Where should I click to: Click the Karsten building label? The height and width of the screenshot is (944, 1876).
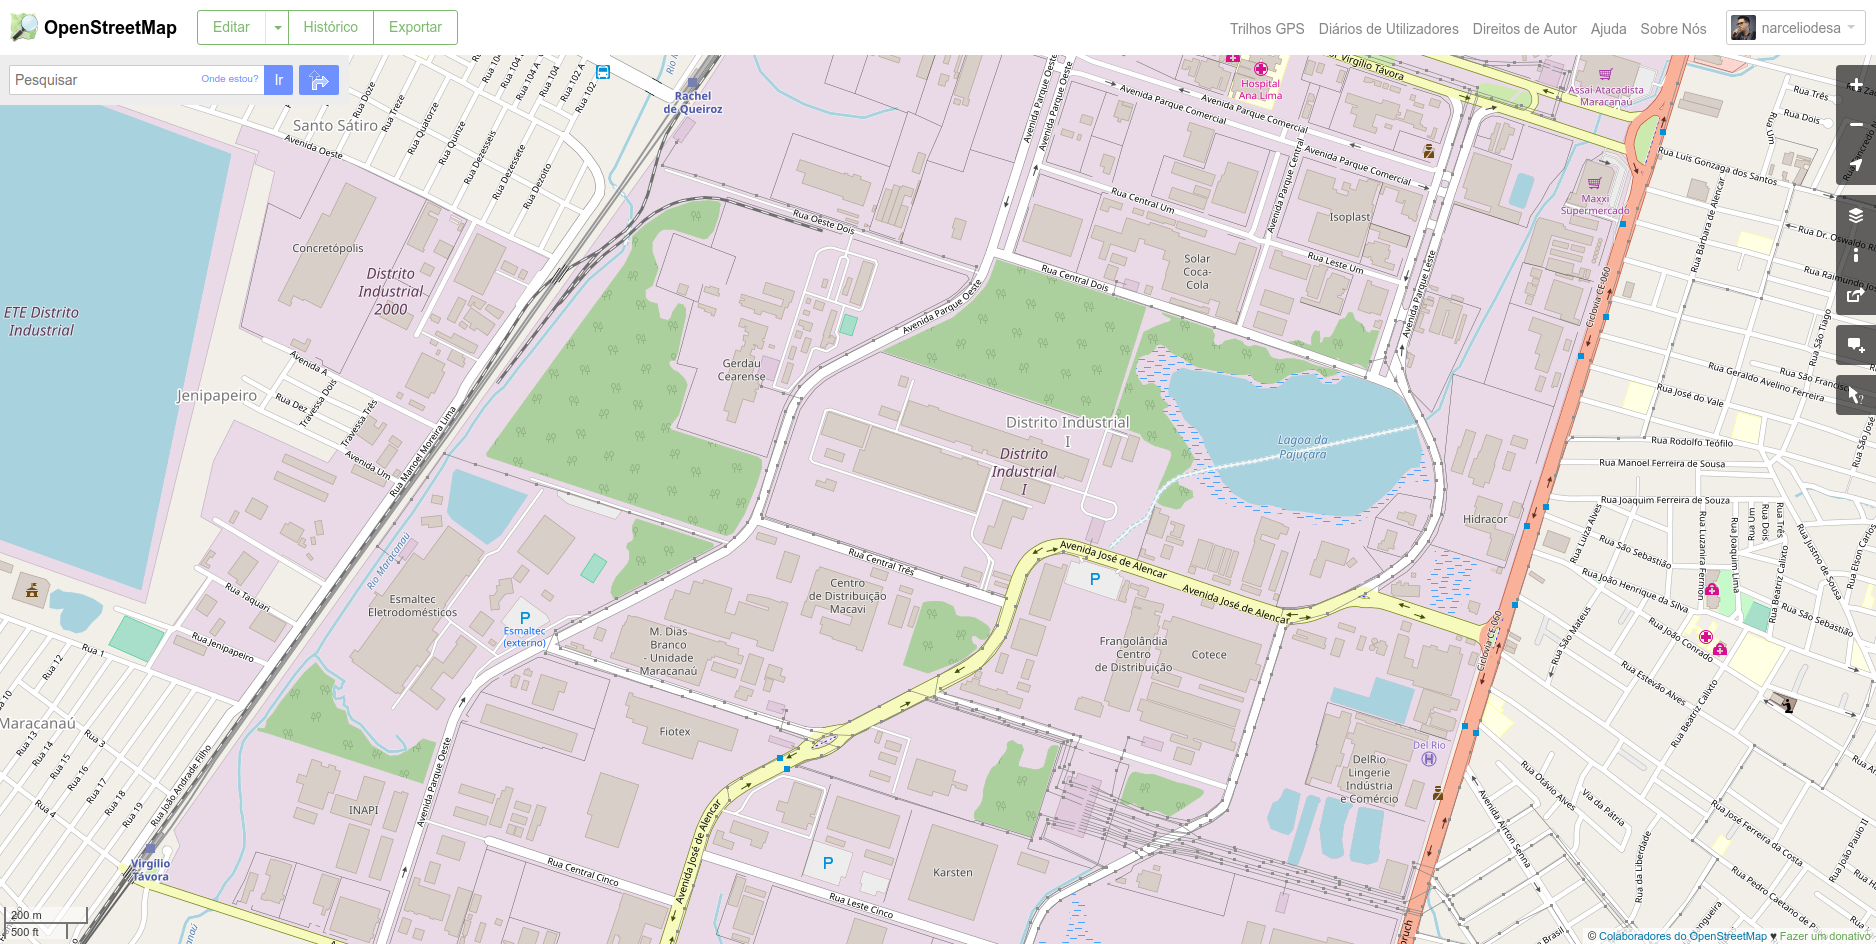click(952, 873)
